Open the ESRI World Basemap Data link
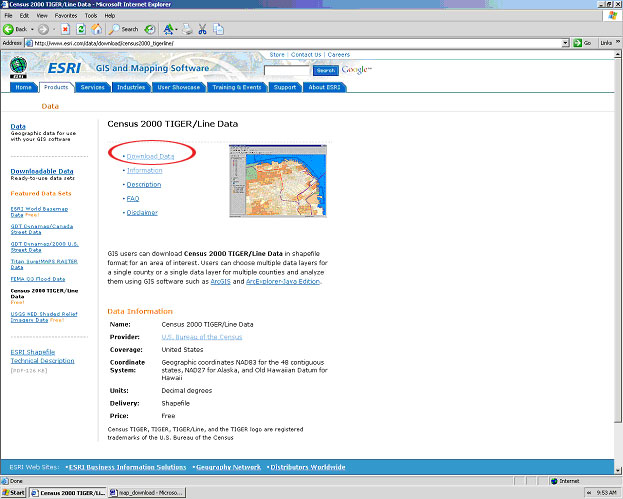 39,212
